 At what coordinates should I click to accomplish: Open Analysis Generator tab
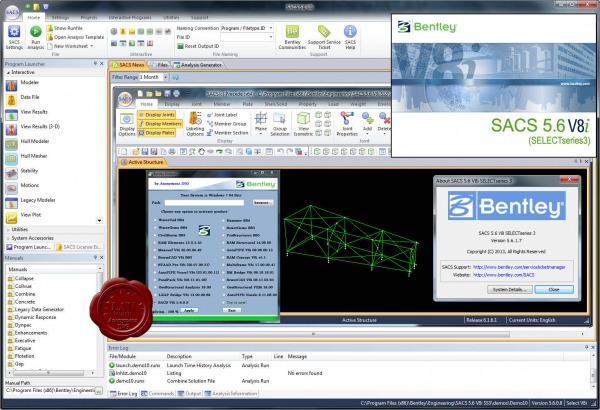coord(198,65)
